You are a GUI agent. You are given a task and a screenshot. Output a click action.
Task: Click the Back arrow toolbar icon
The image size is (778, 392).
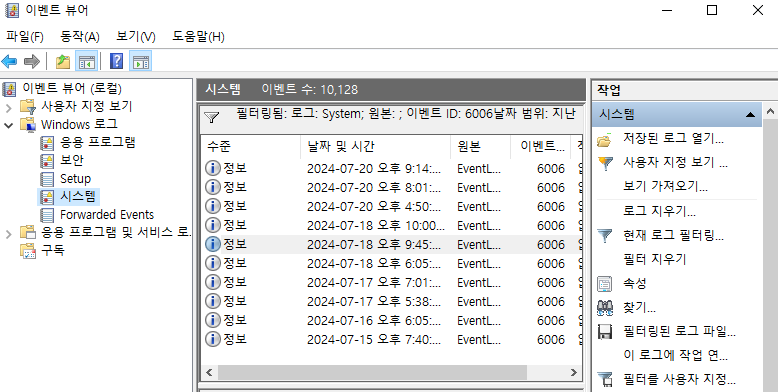(x=9, y=62)
